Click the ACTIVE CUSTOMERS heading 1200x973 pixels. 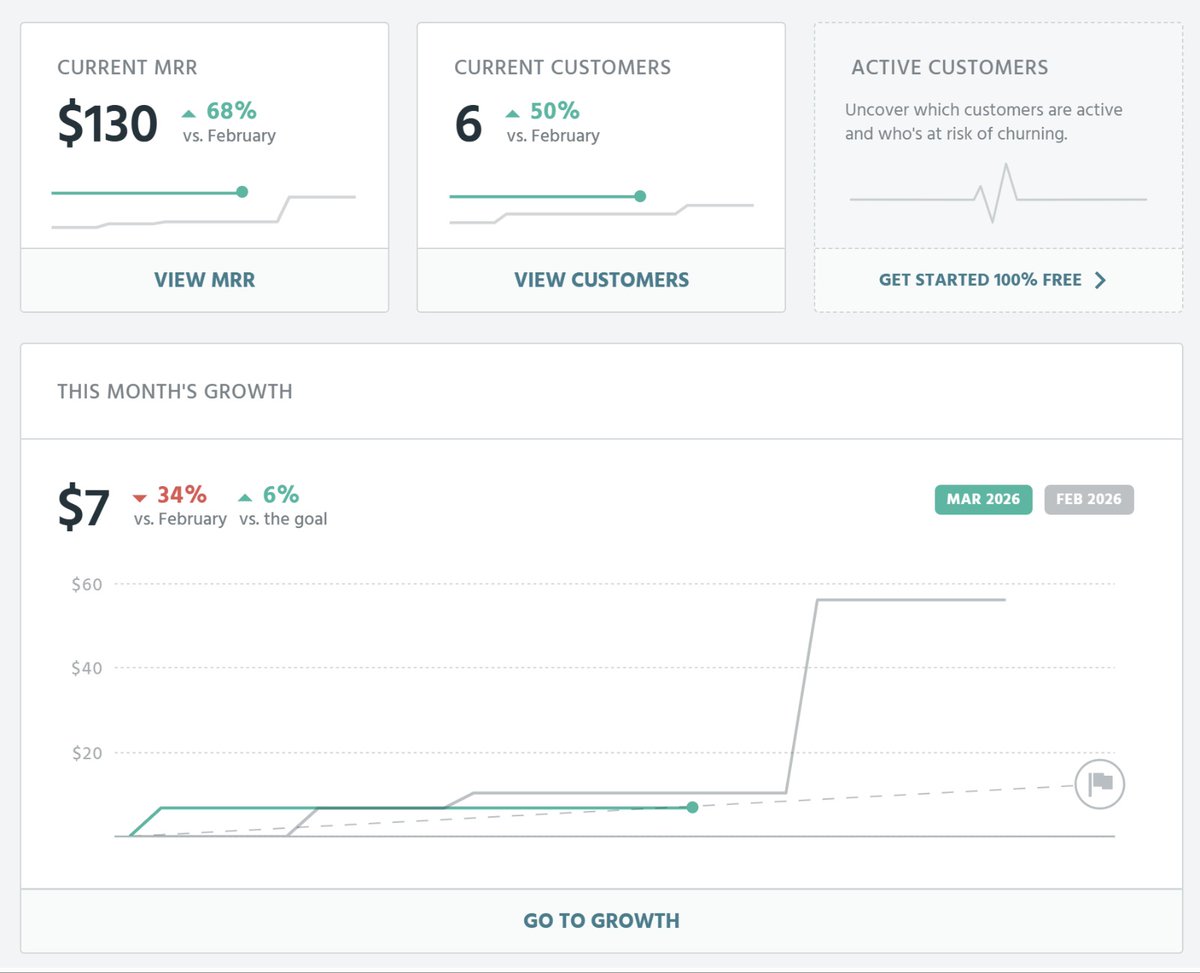pyautogui.click(x=950, y=68)
